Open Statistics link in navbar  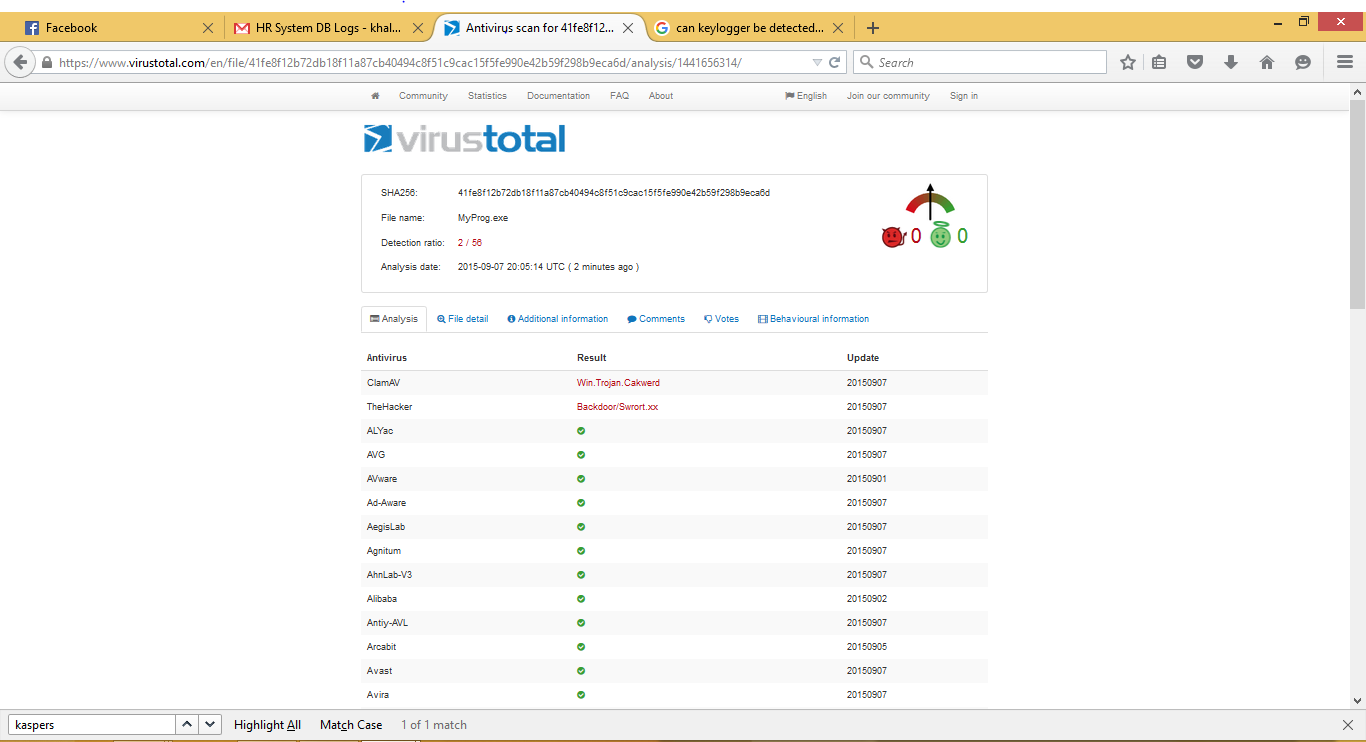pyautogui.click(x=487, y=96)
